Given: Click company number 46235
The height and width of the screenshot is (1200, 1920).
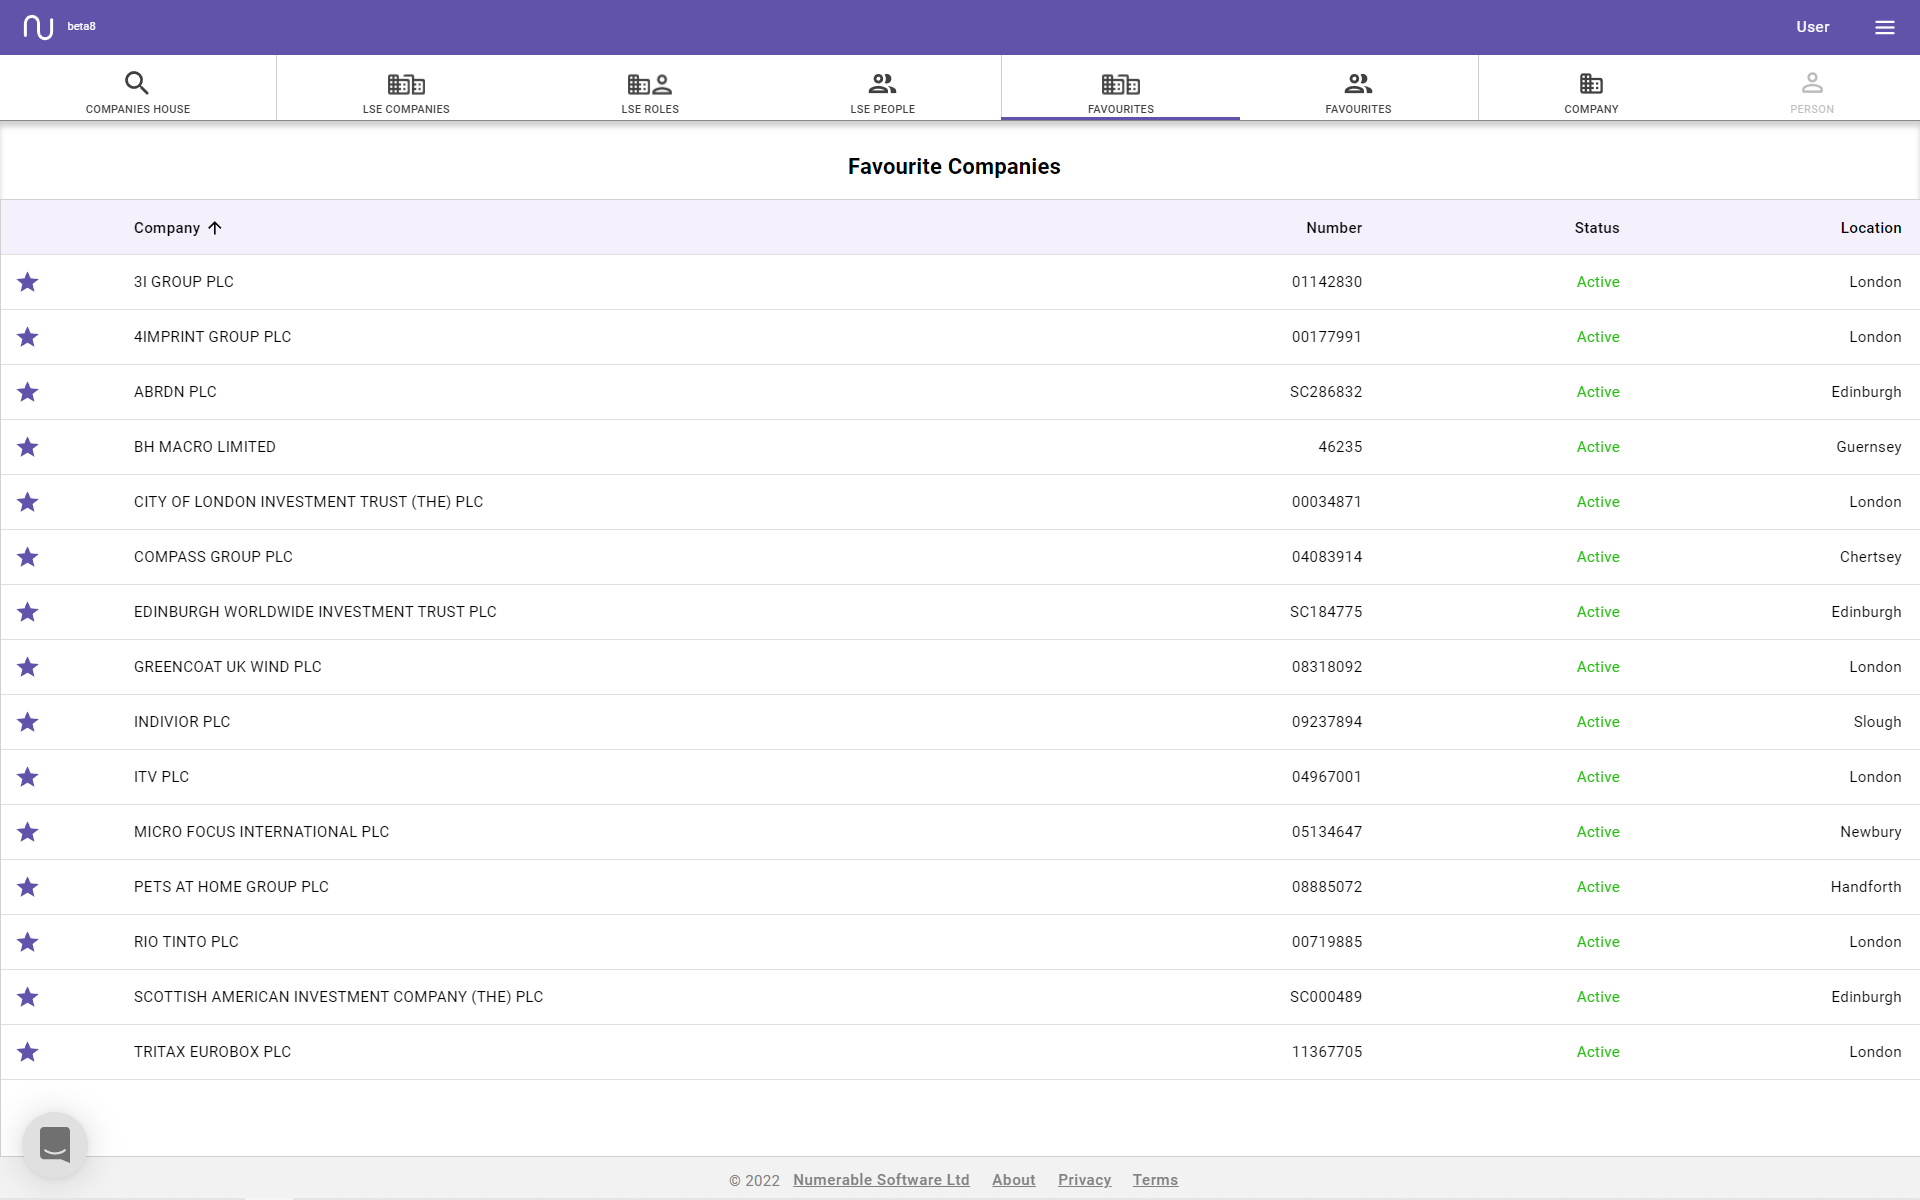Looking at the screenshot, I should coord(1340,447).
